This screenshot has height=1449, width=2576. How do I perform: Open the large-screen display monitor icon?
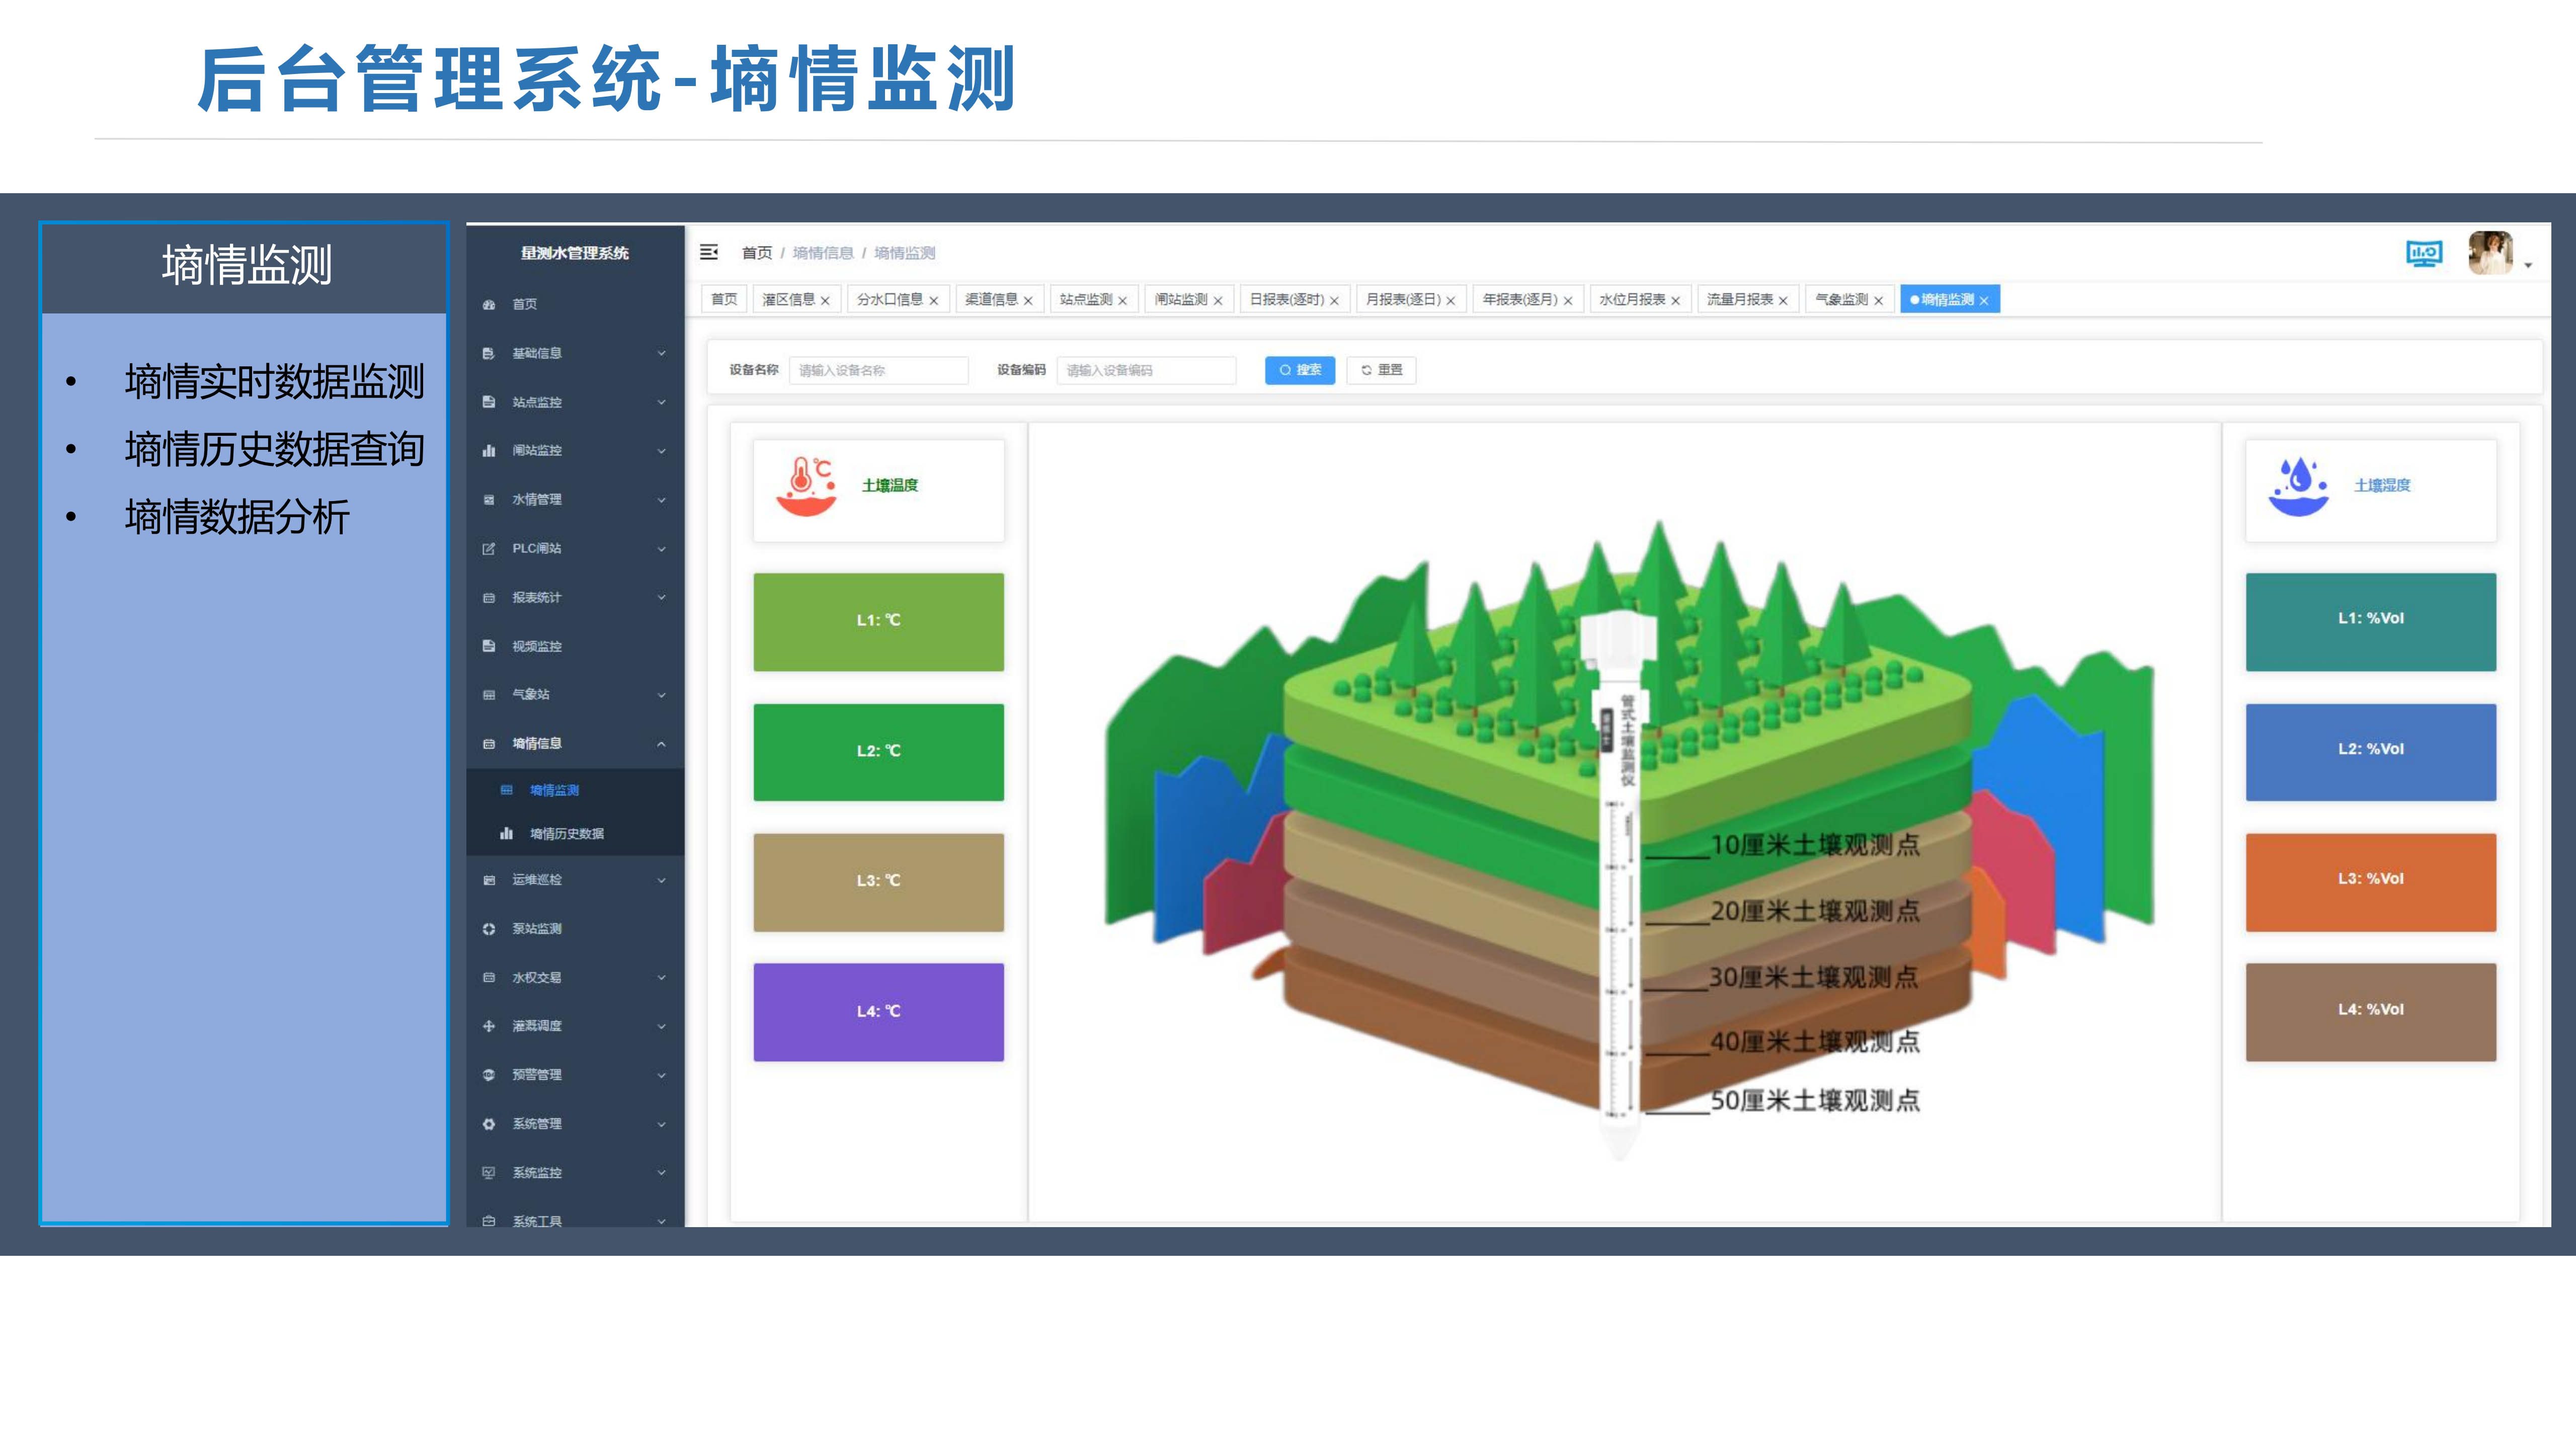coord(2423,254)
